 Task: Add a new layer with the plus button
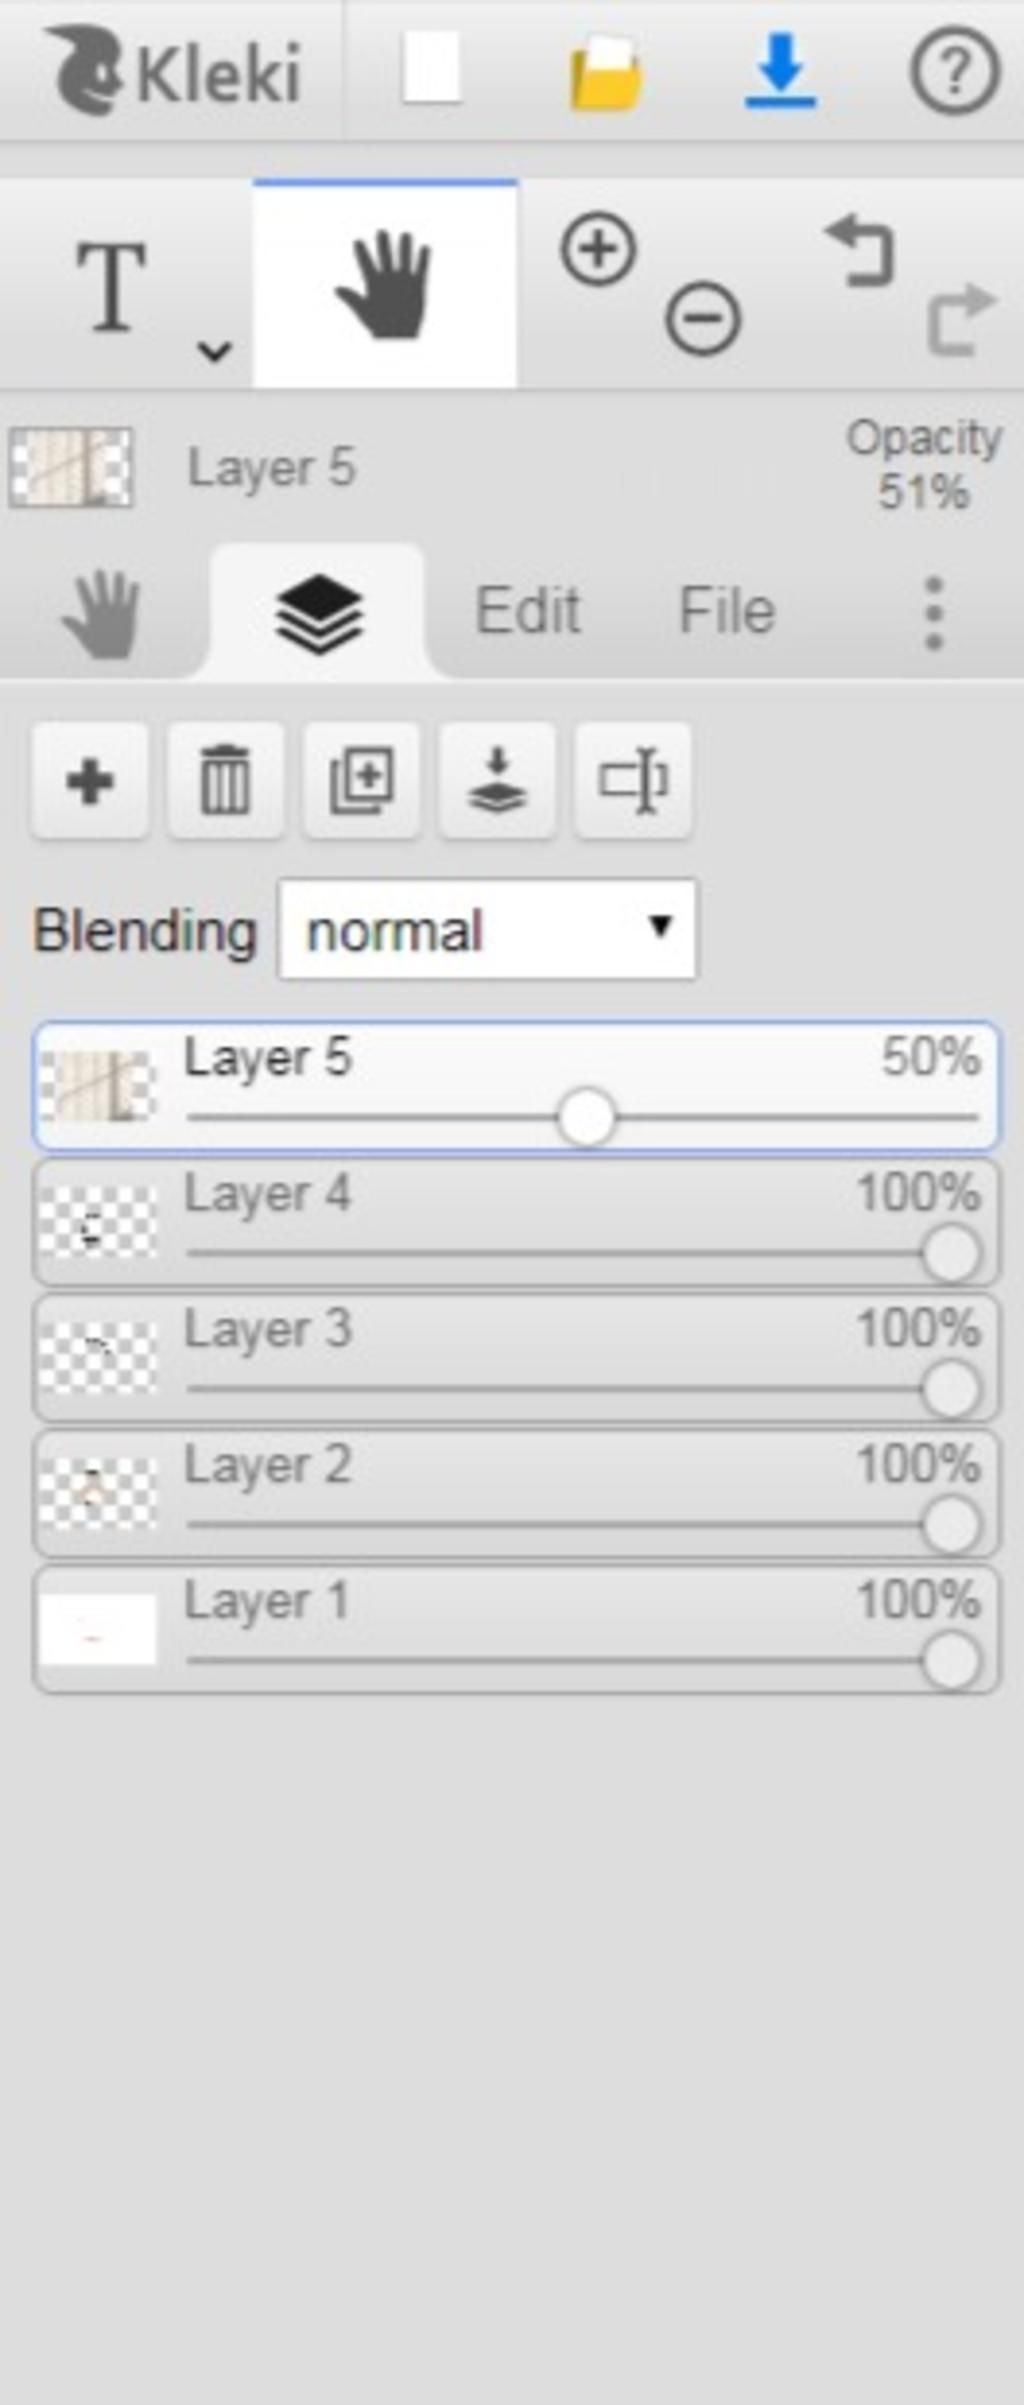click(x=90, y=780)
